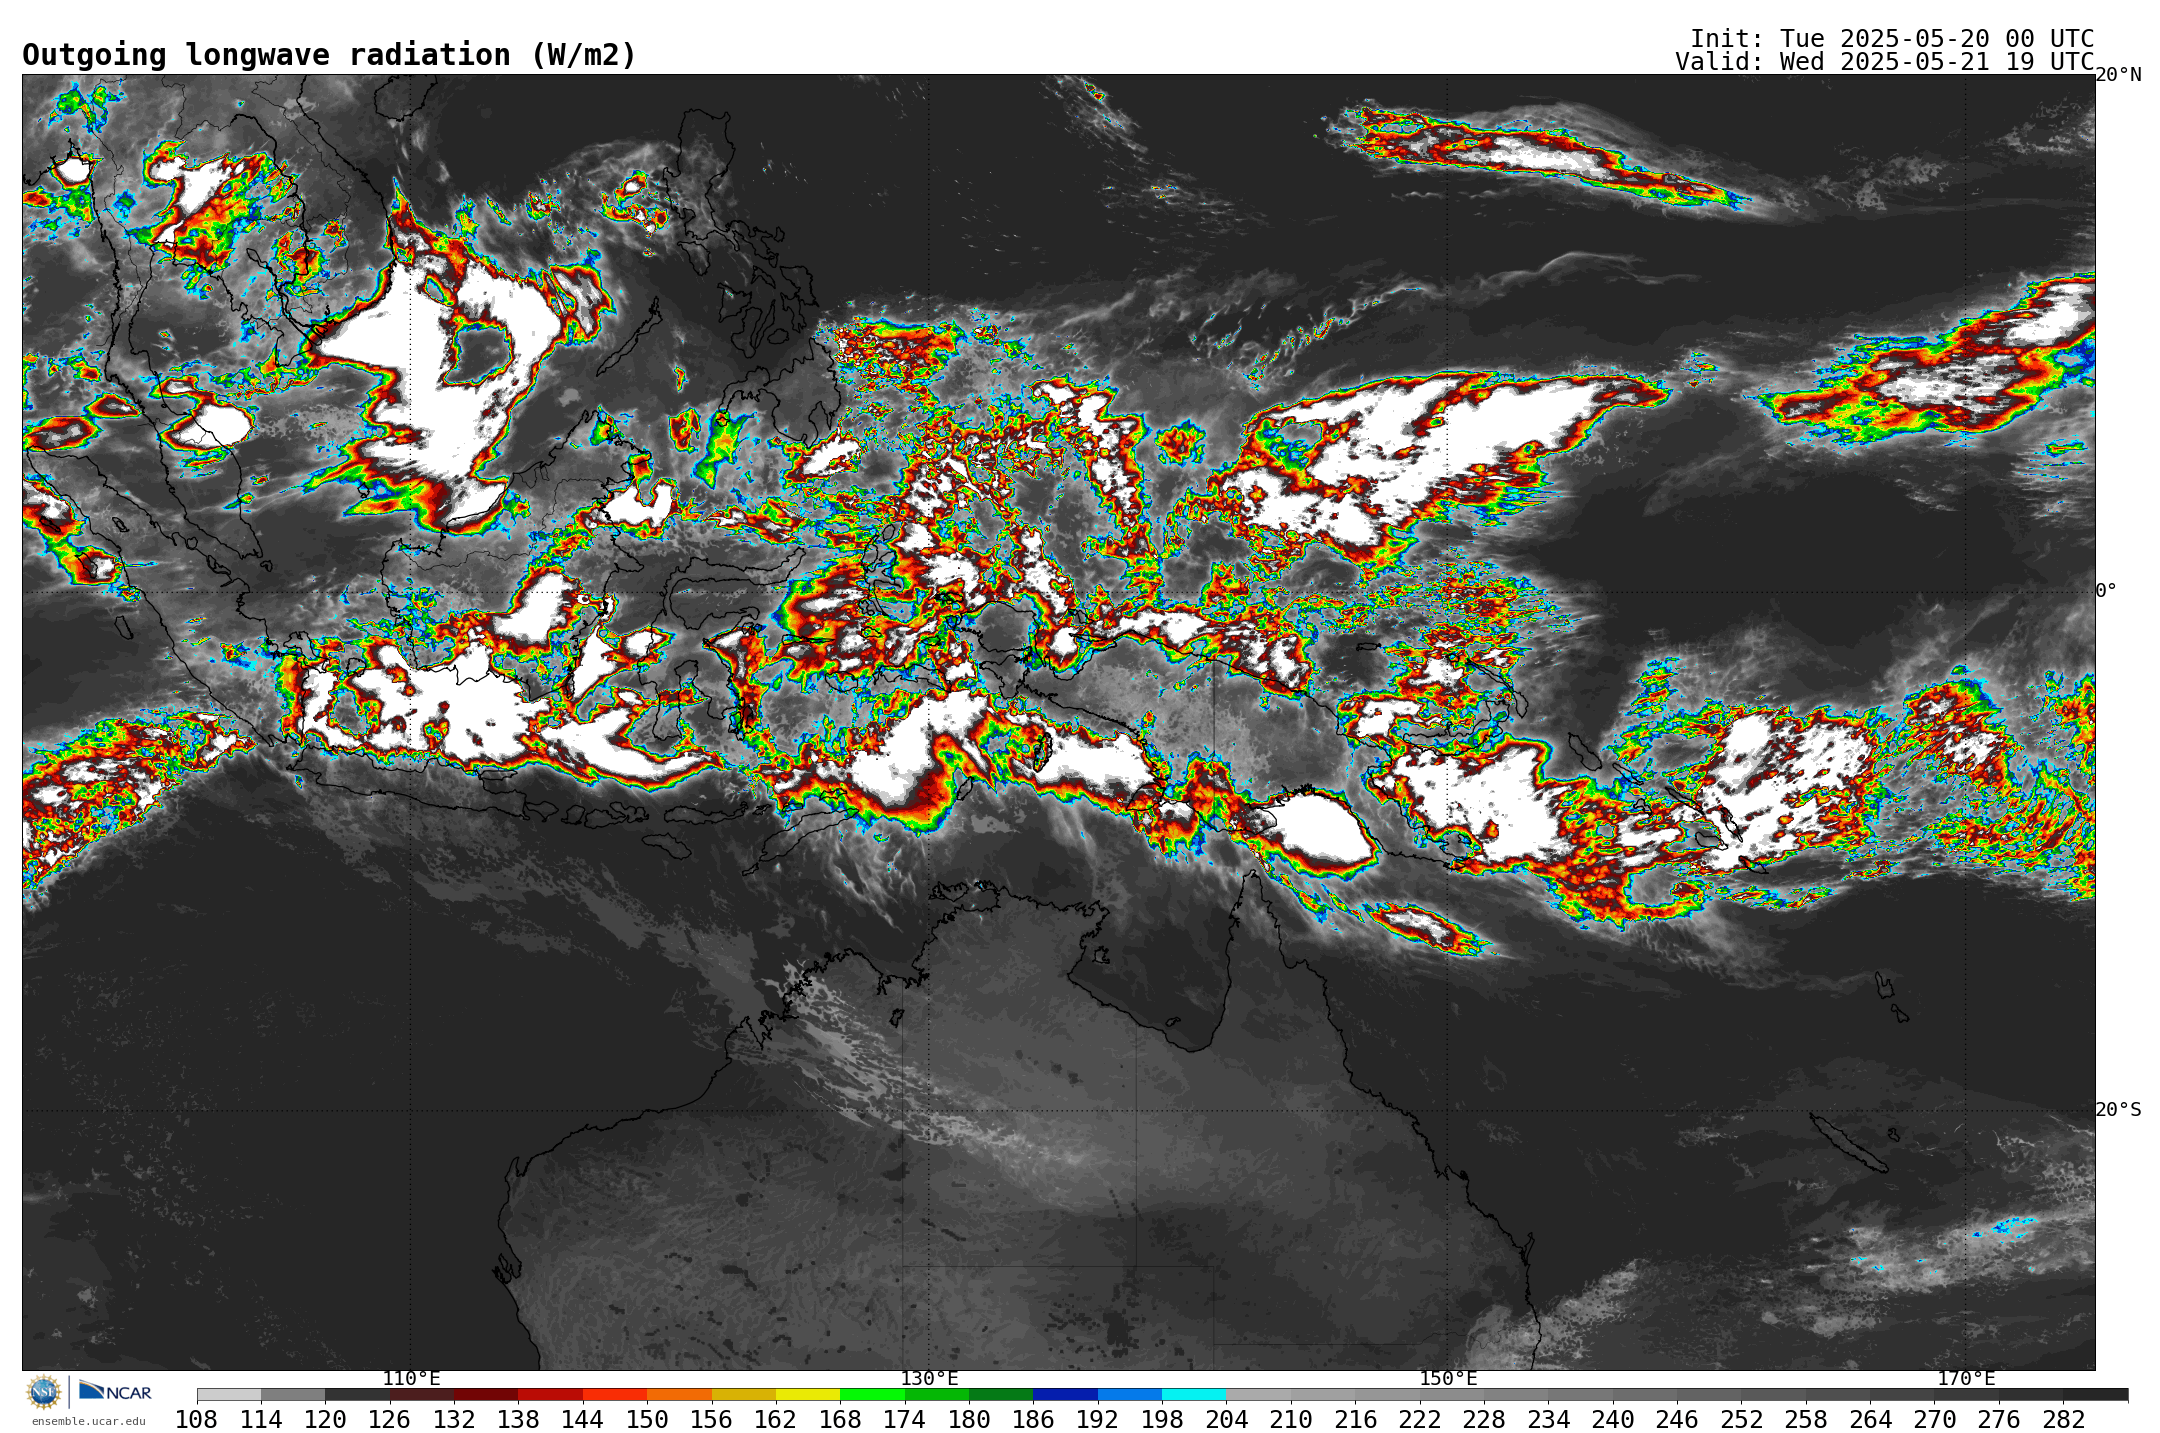Click the colorbar value label 174
Viewport: 2160px width, 1433px height.
tap(904, 1420)
